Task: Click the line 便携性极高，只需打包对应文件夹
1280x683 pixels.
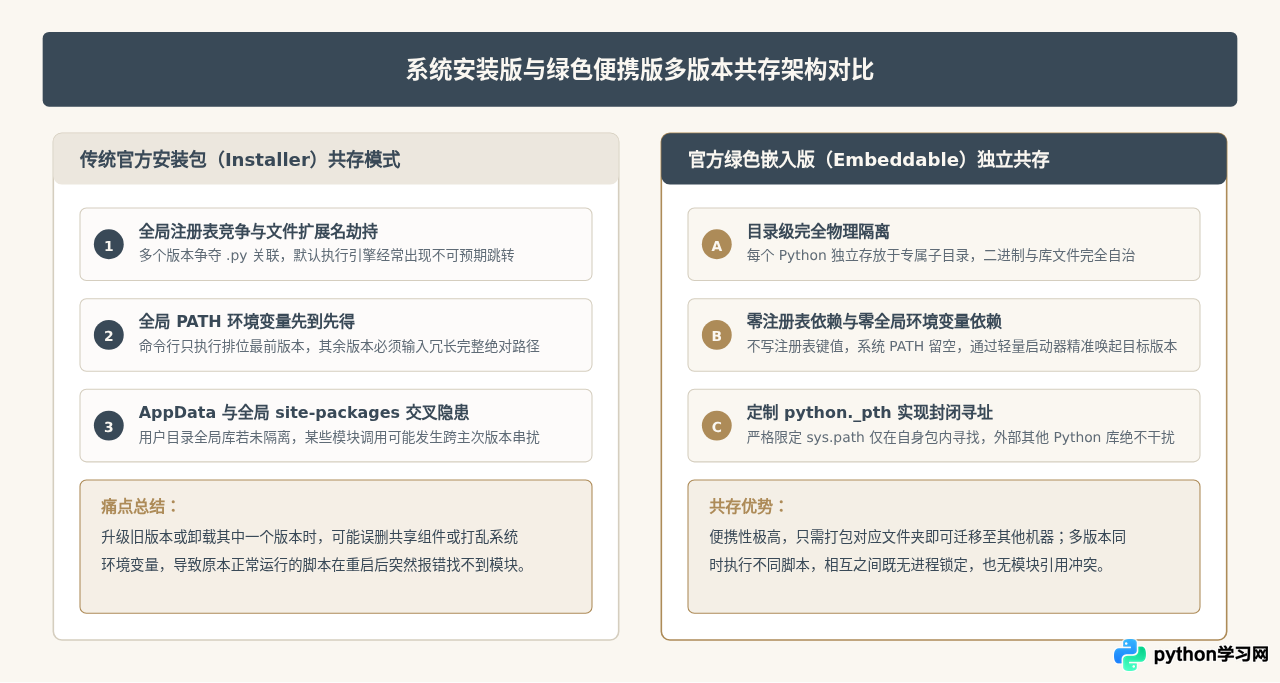Action: pyautogui.click(x=917, y=537)
